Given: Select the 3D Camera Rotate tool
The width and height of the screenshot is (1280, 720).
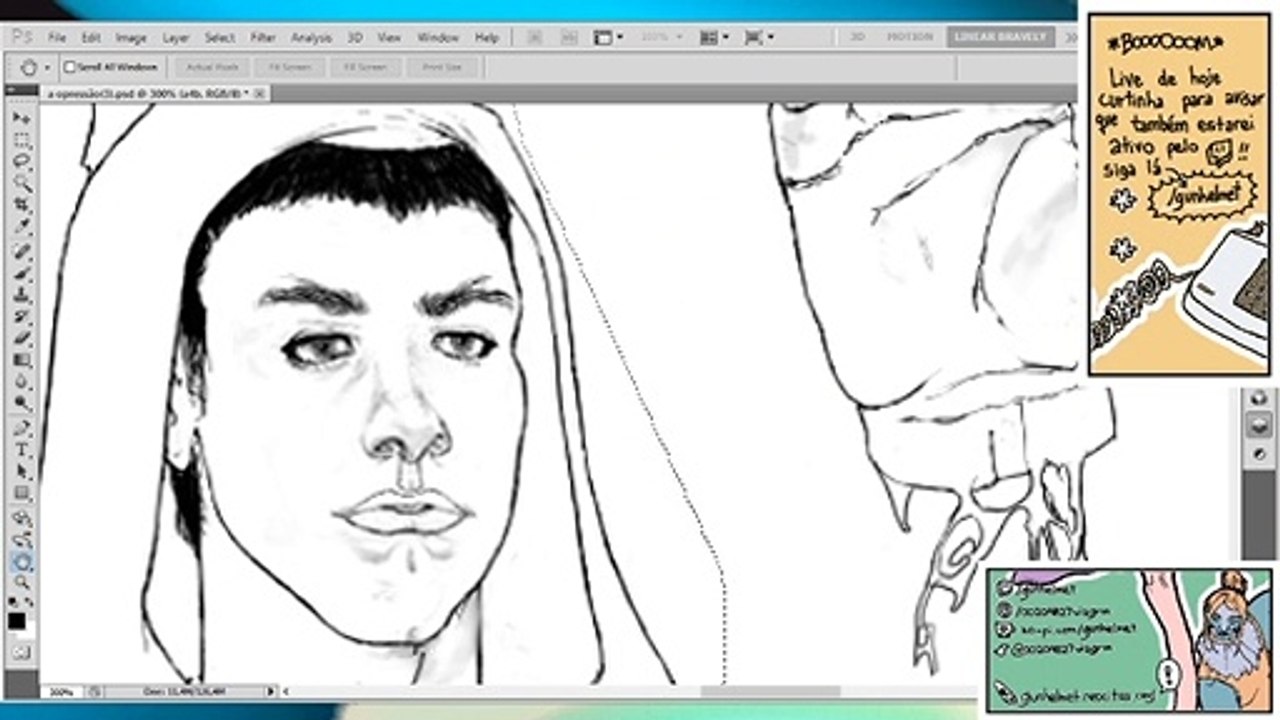Looking at the screenshot, I should coord(21,540).
